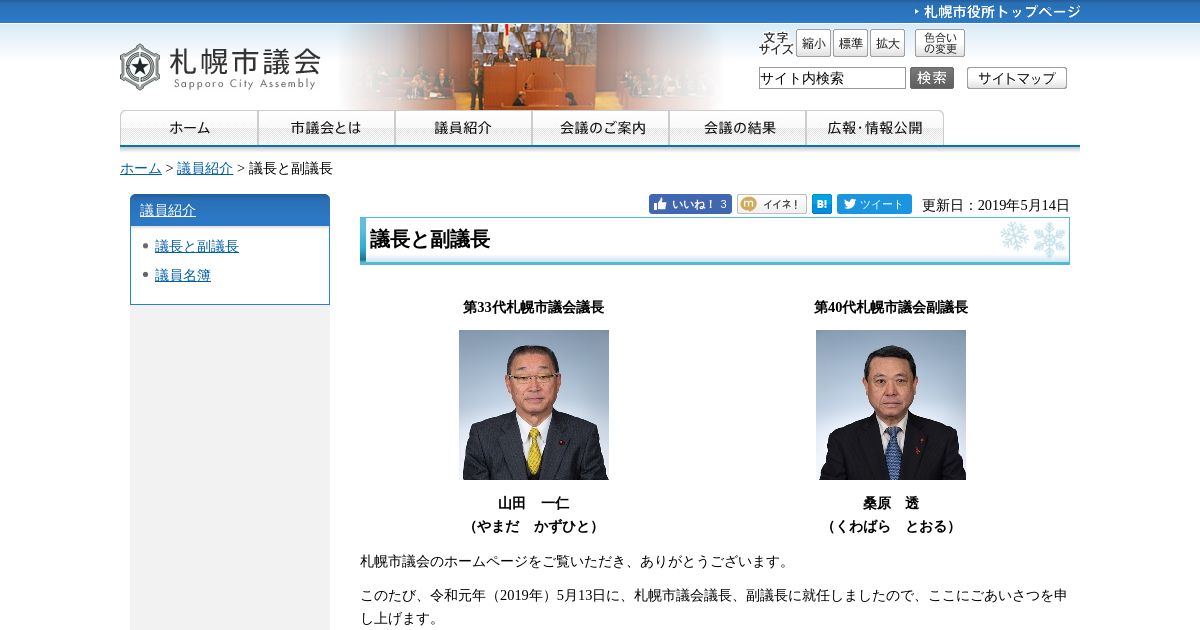
Task: Click the portrait of 山田 一仁
Action: coord(534,405)
